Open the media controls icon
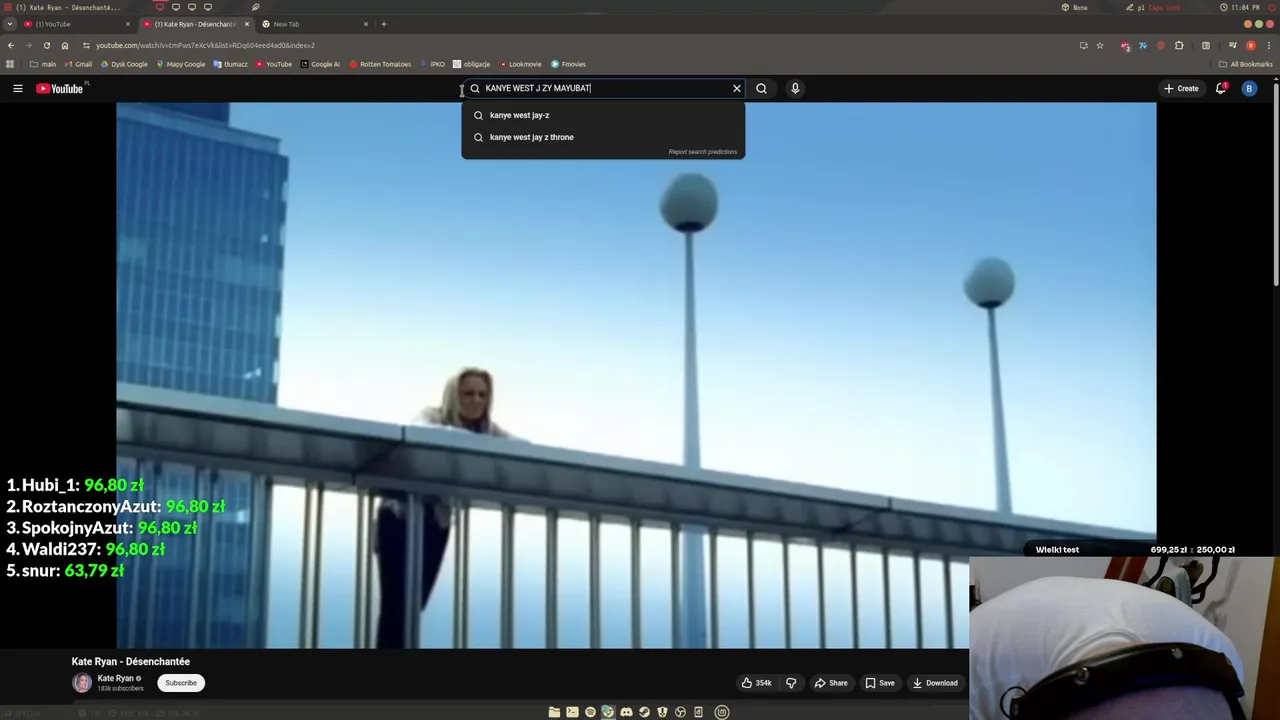 pos(1232,45)
